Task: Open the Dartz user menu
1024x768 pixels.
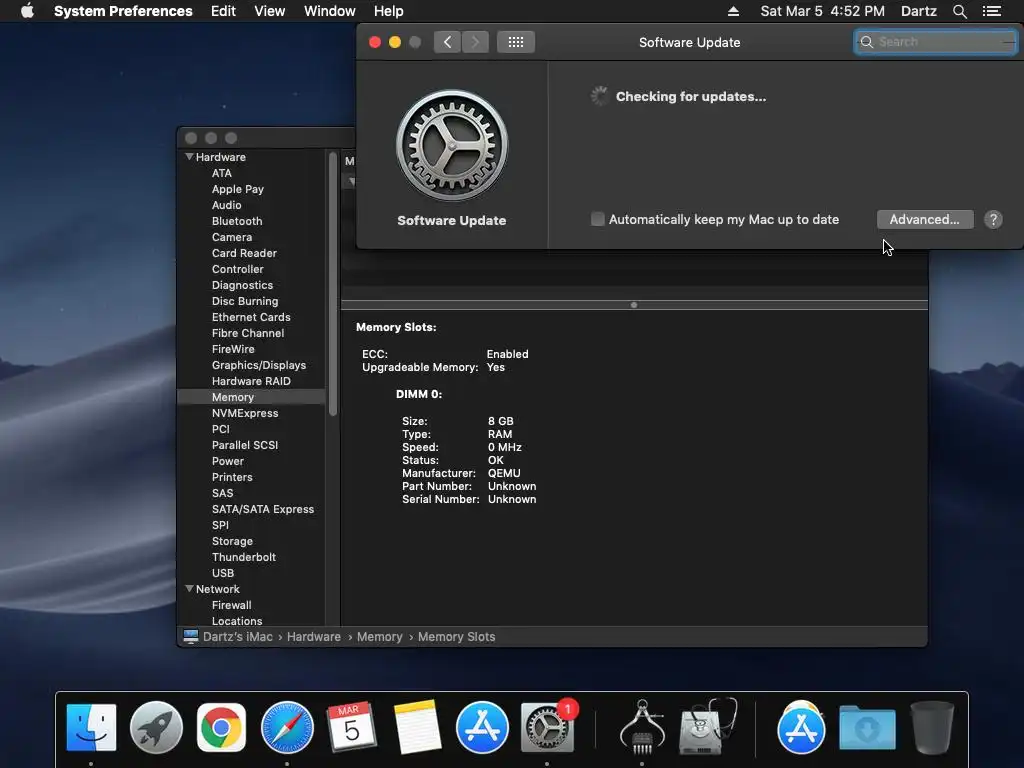Action: (x=919, y=11)
